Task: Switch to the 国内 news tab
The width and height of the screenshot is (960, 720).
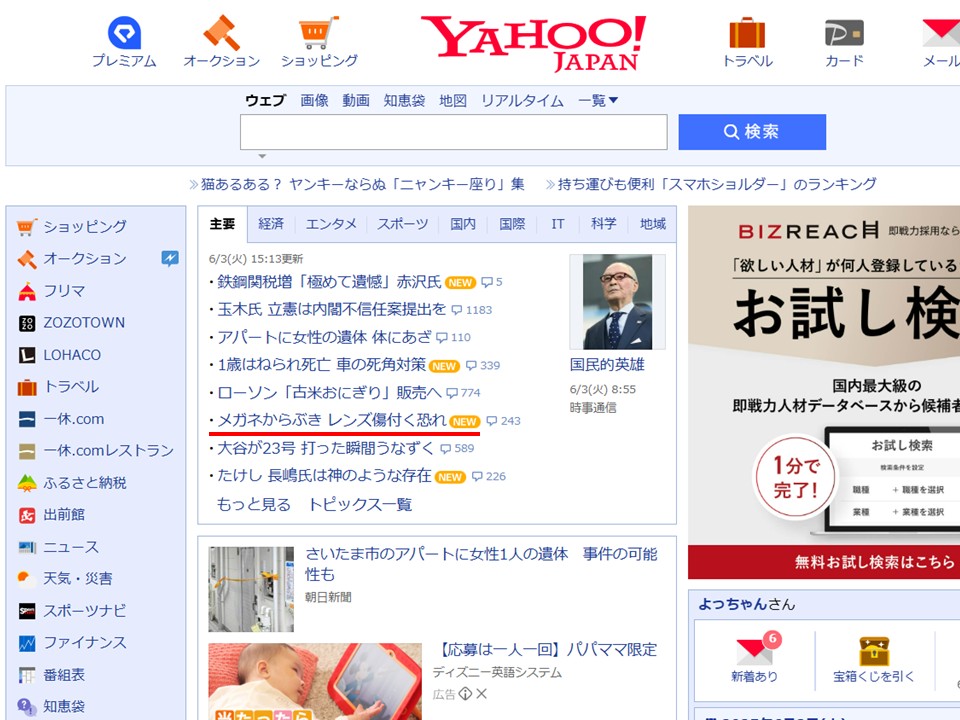Action: tap(463, 224)
